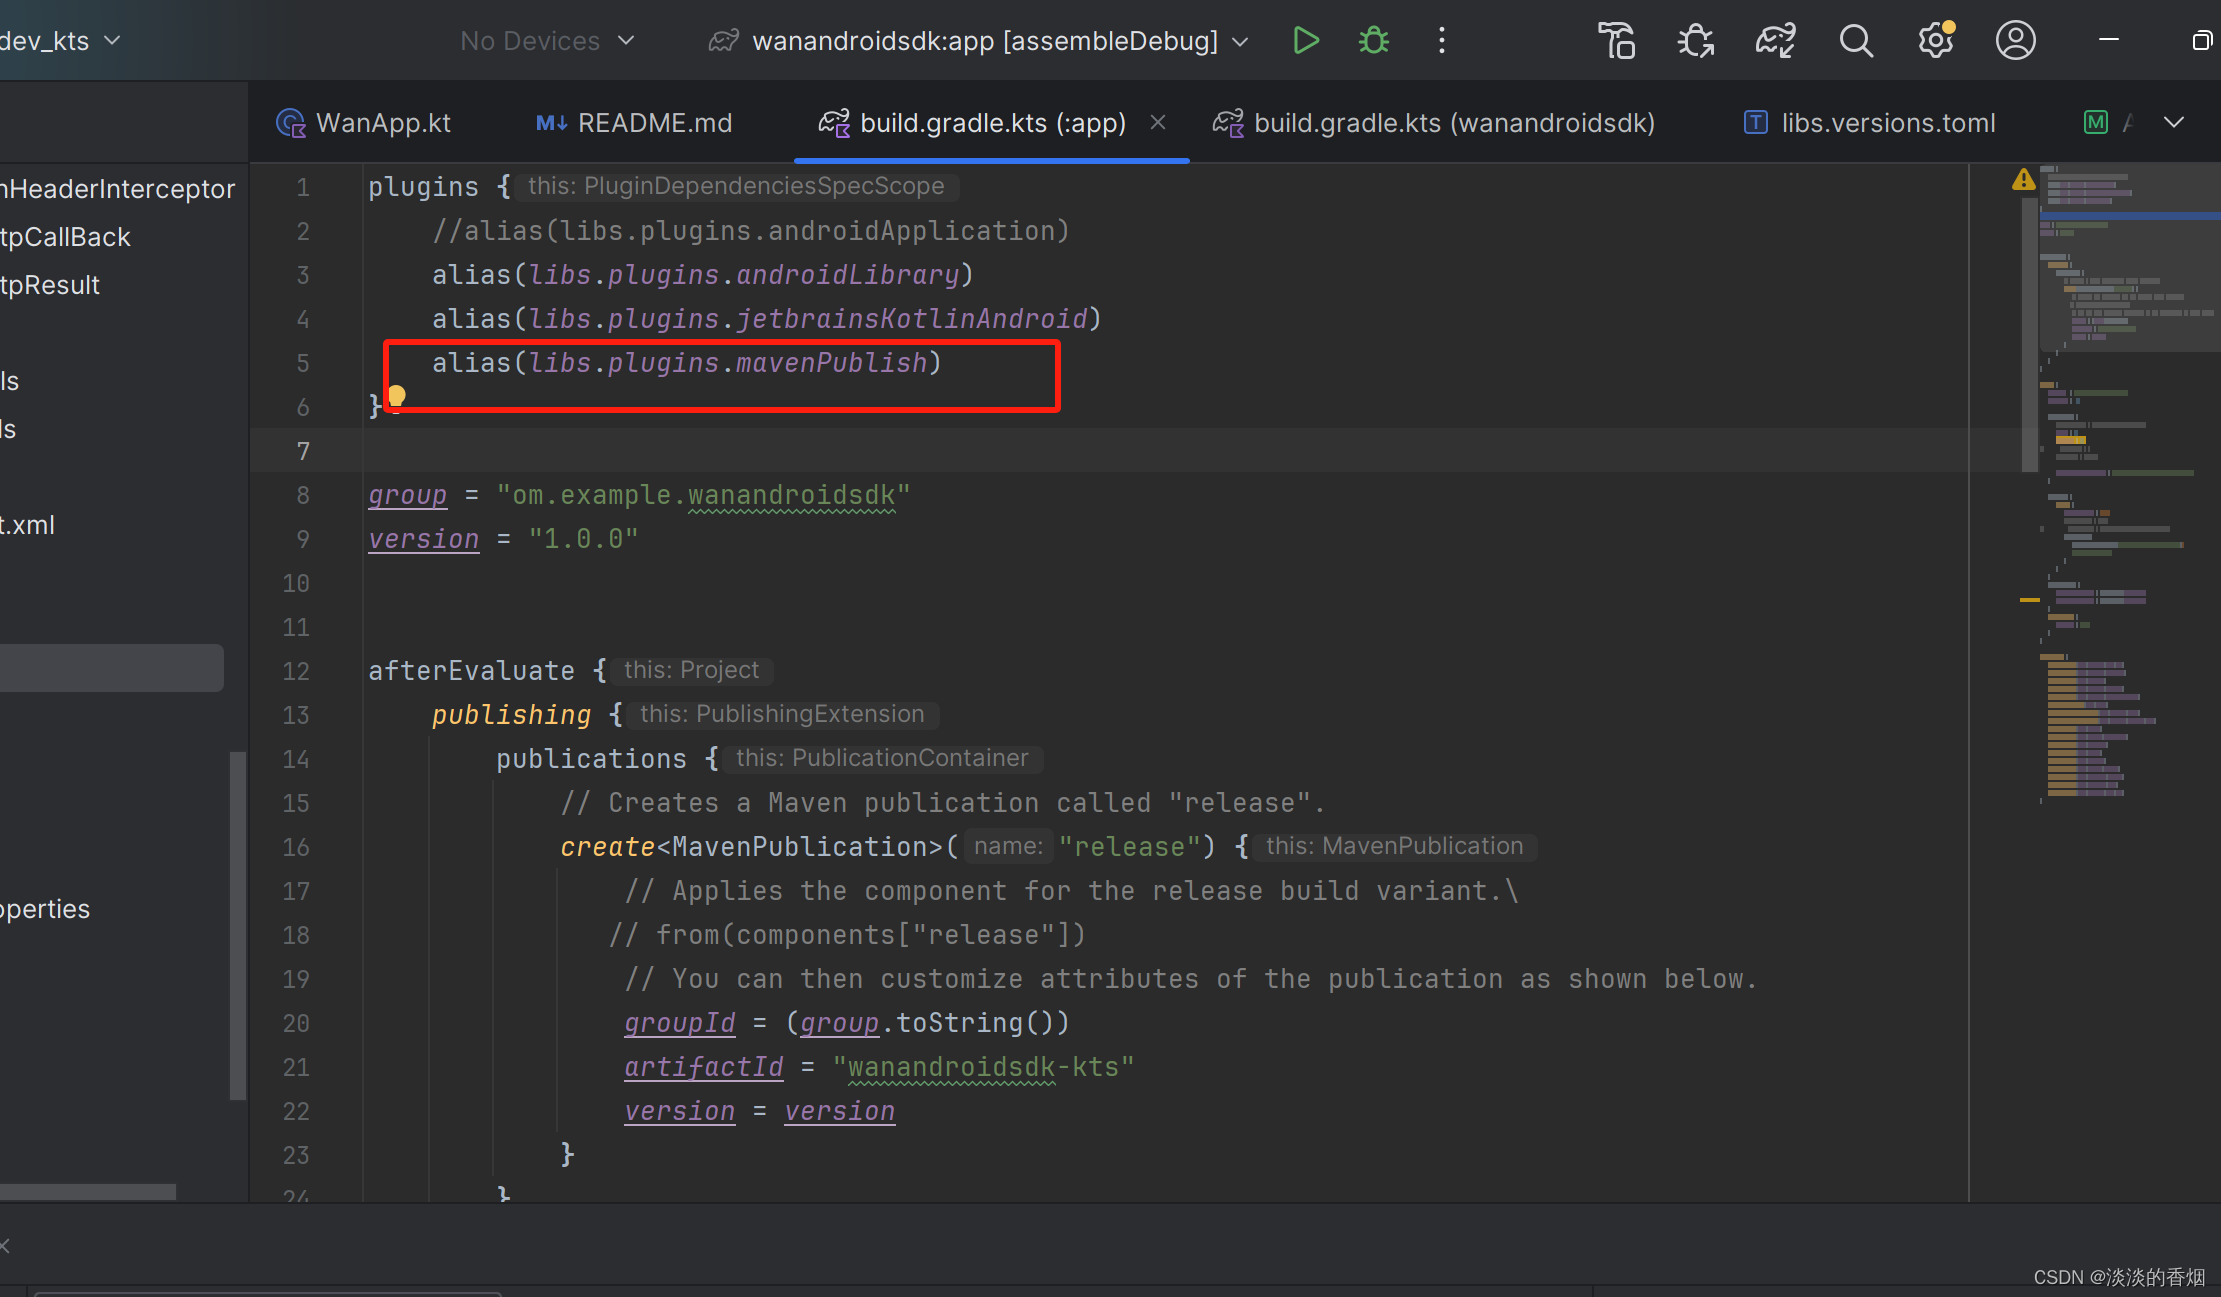
Task: Click the project panel horizontal scrollbar
Action: (88, 1191)
